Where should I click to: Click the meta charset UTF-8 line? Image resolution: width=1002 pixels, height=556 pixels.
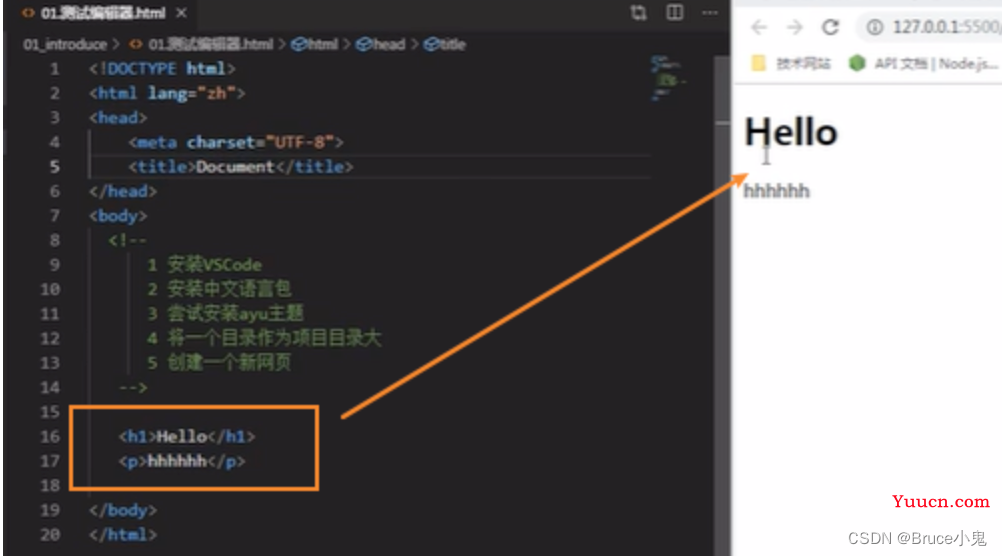[x=236, y=142]
